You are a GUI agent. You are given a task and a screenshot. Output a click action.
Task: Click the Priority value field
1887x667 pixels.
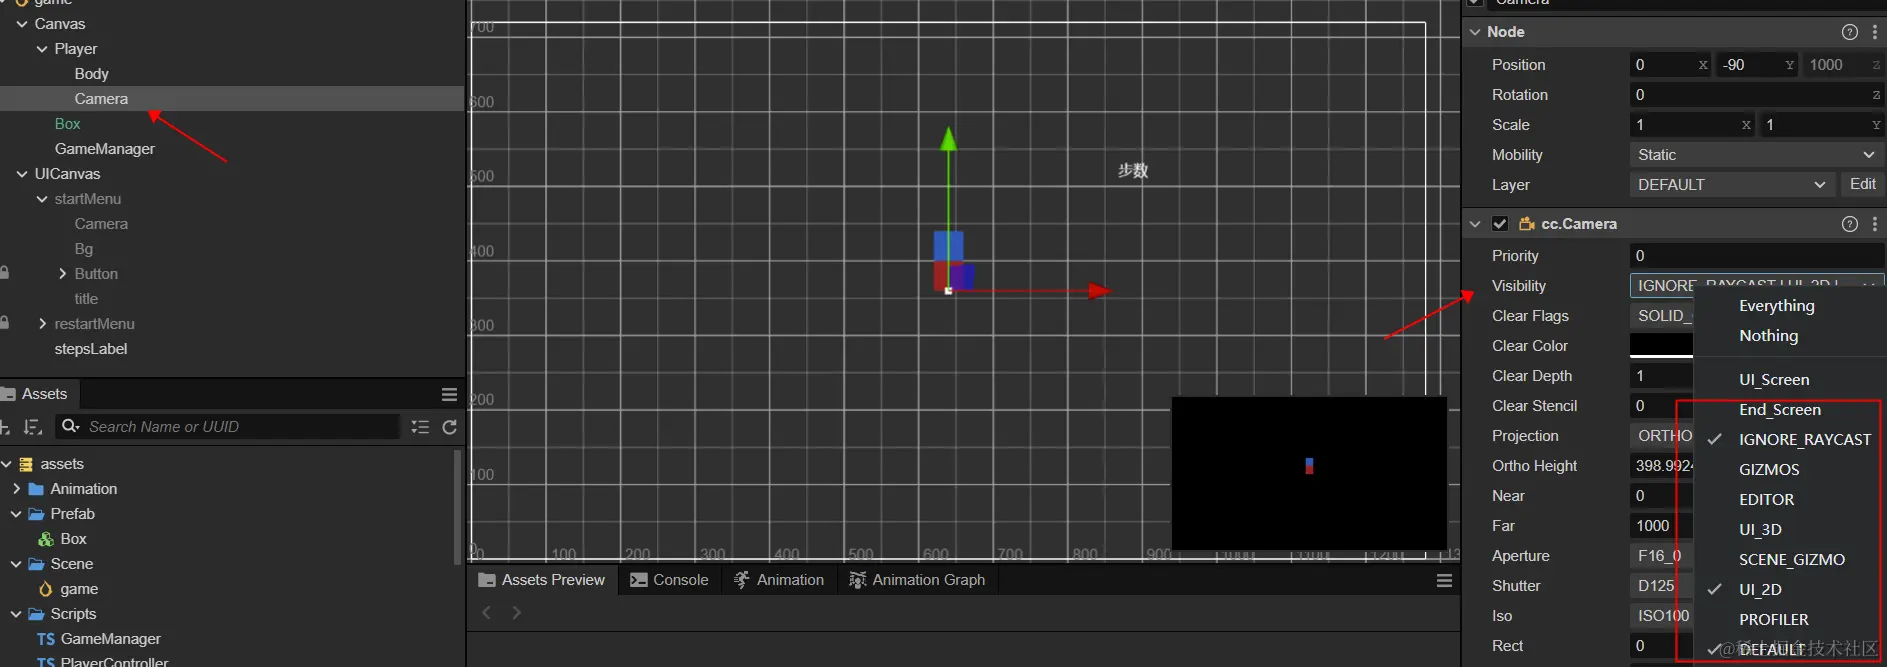[1756, 256]
